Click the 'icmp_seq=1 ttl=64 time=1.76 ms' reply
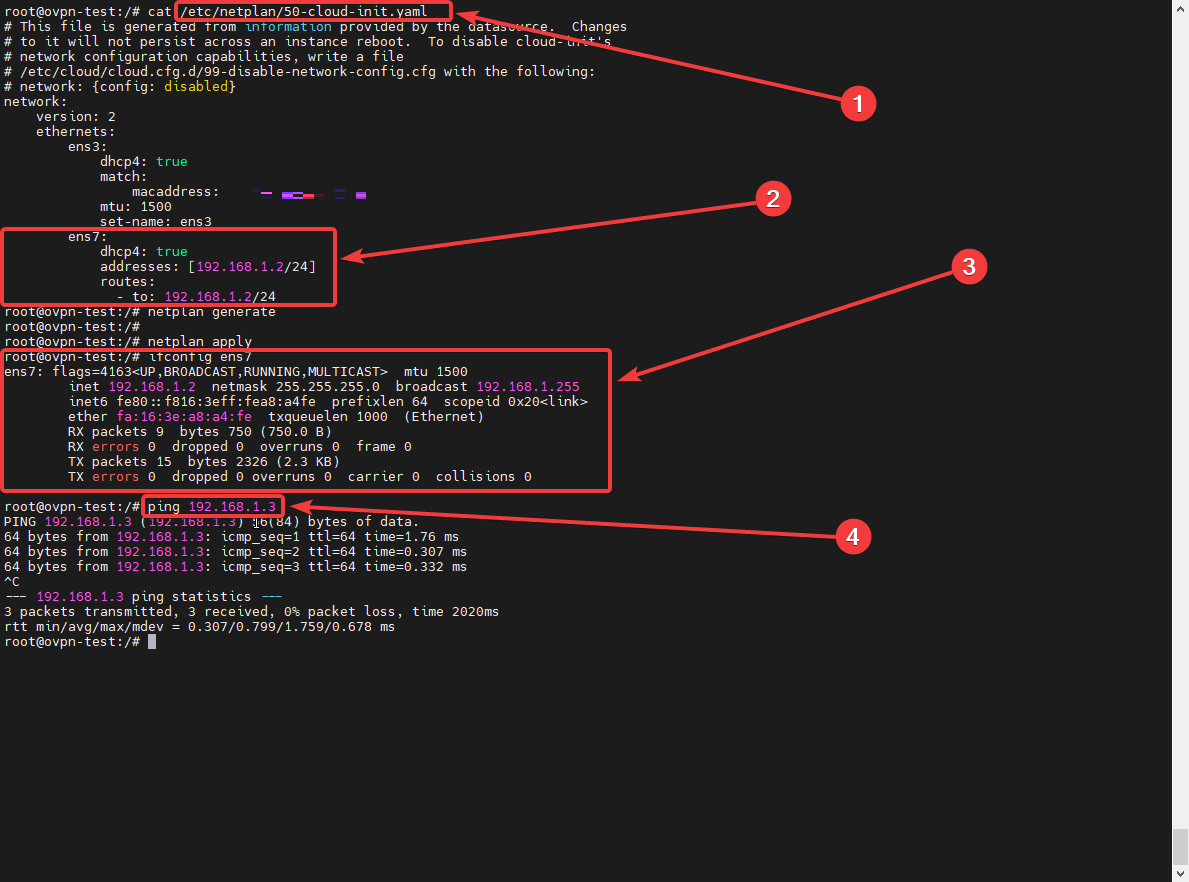 coord(340,537)
